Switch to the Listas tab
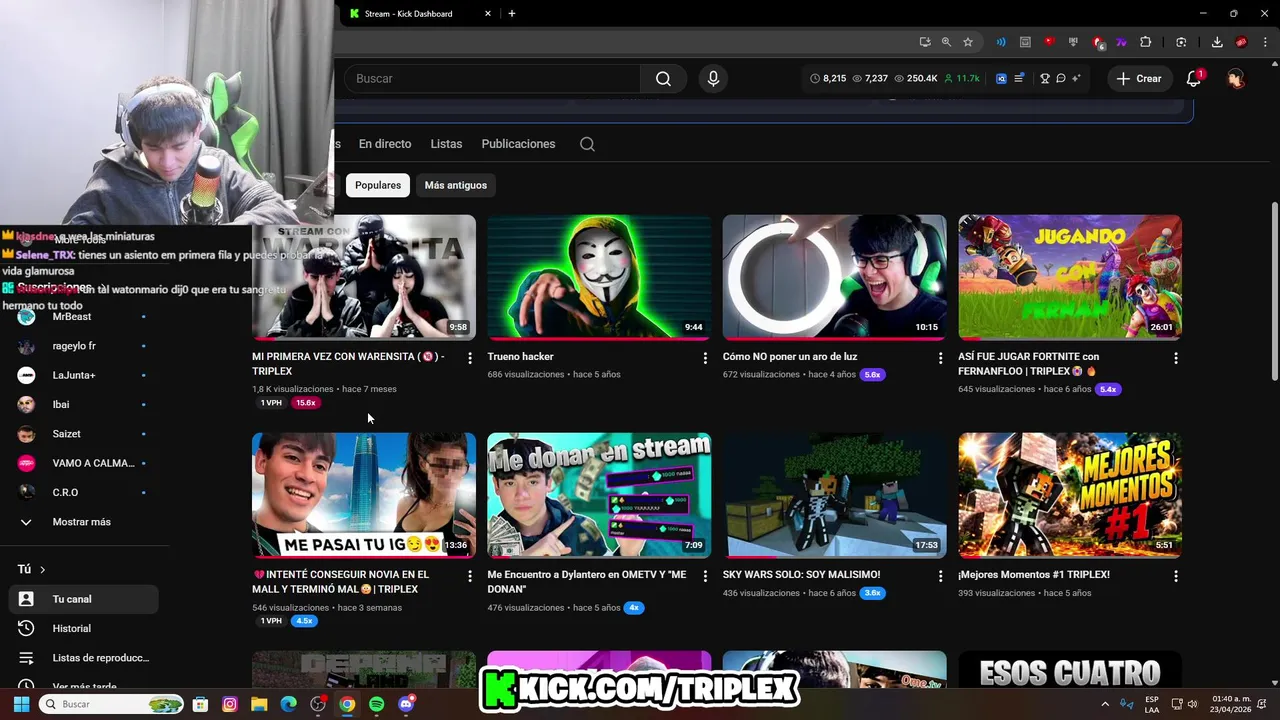 (446, 144)
